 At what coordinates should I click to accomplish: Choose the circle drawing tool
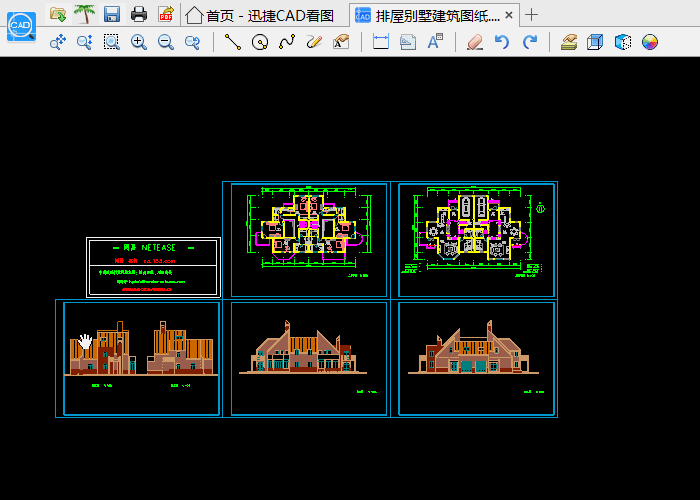(260, 42)
